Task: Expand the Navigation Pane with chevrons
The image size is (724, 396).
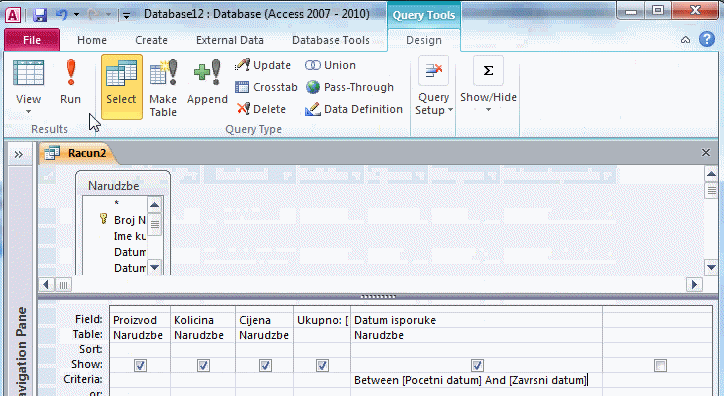Action: [18, 154]
